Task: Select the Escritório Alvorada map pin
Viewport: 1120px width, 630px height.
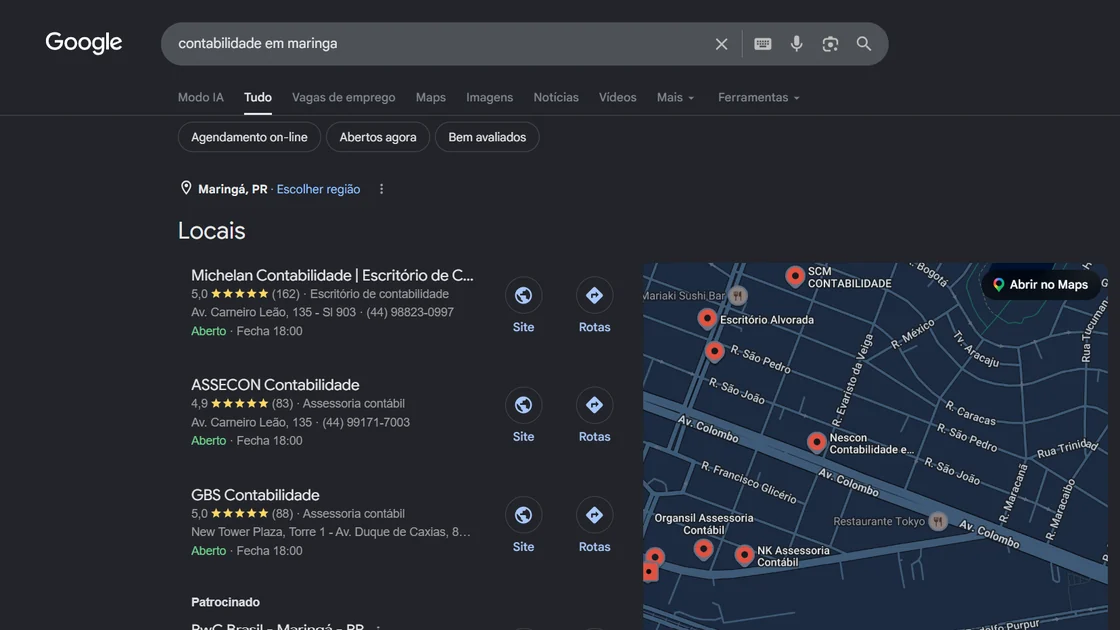Action: [x=706, y=318]
